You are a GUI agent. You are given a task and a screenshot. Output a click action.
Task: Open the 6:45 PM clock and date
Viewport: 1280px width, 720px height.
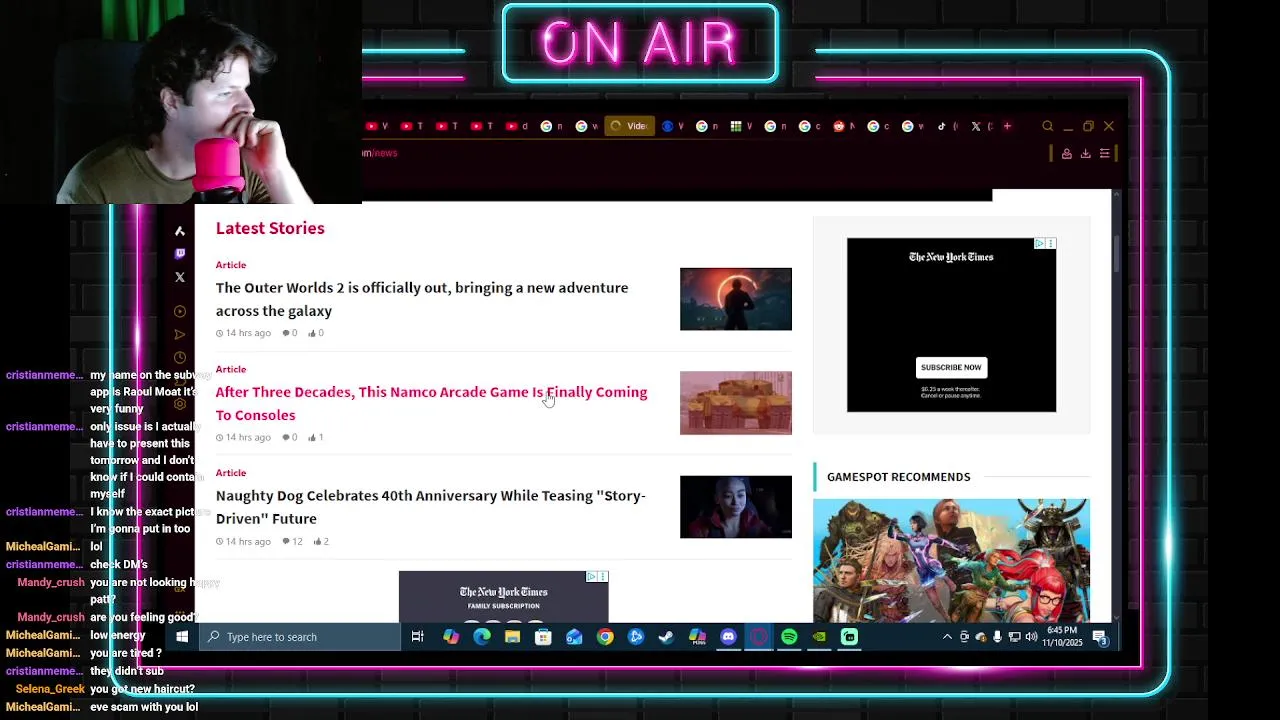pos(1062,637)
